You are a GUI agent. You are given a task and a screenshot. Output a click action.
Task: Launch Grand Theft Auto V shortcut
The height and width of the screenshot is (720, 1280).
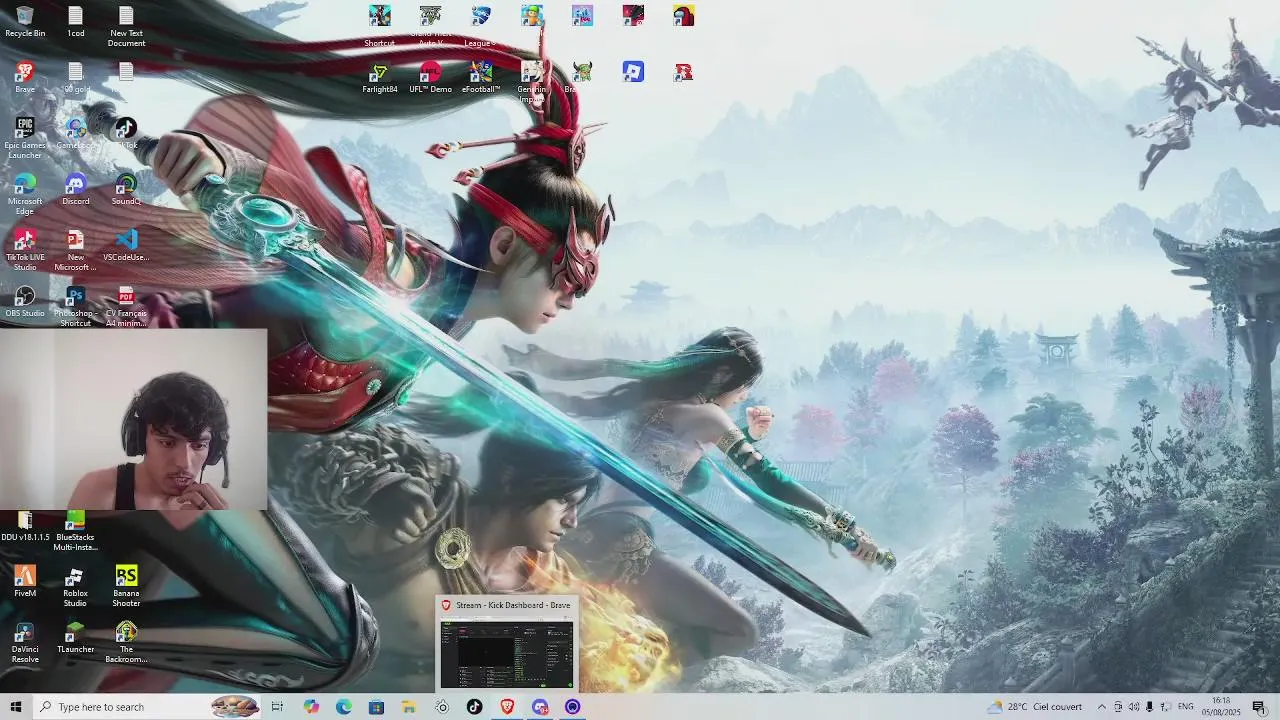(x=430, y=26)
